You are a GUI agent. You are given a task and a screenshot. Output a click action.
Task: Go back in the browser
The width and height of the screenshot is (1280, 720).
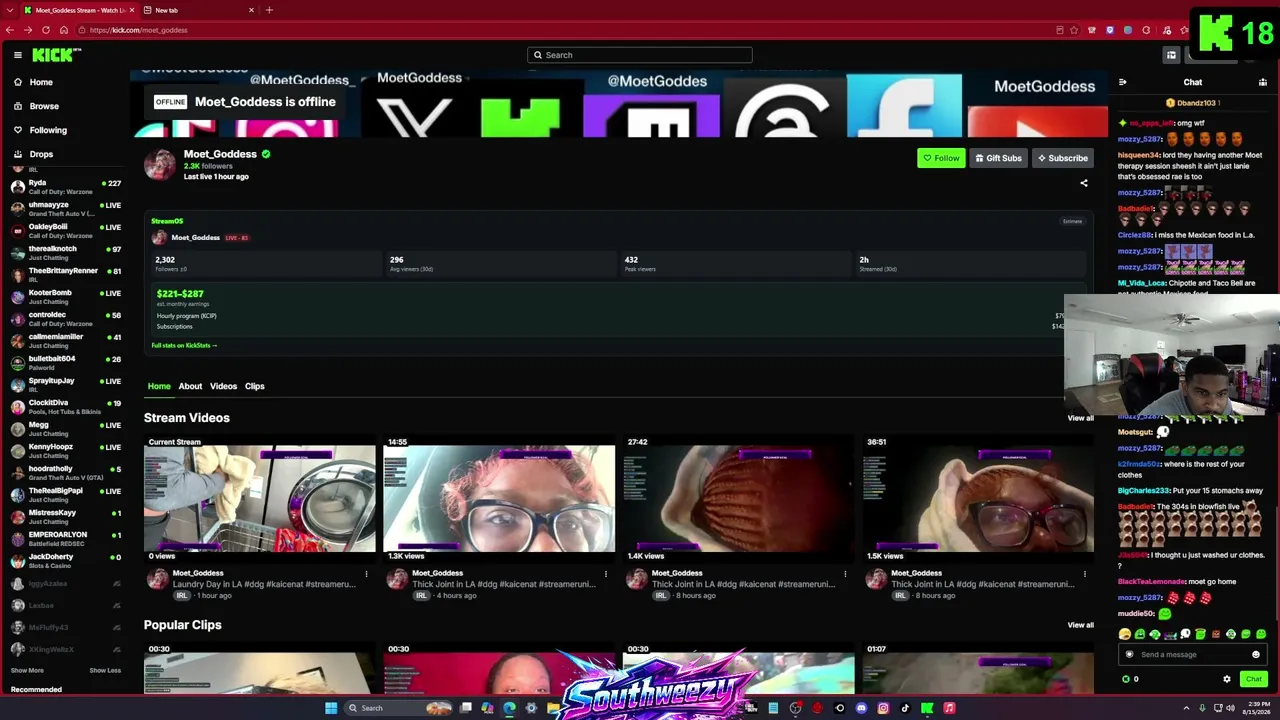tap(10, 30)
